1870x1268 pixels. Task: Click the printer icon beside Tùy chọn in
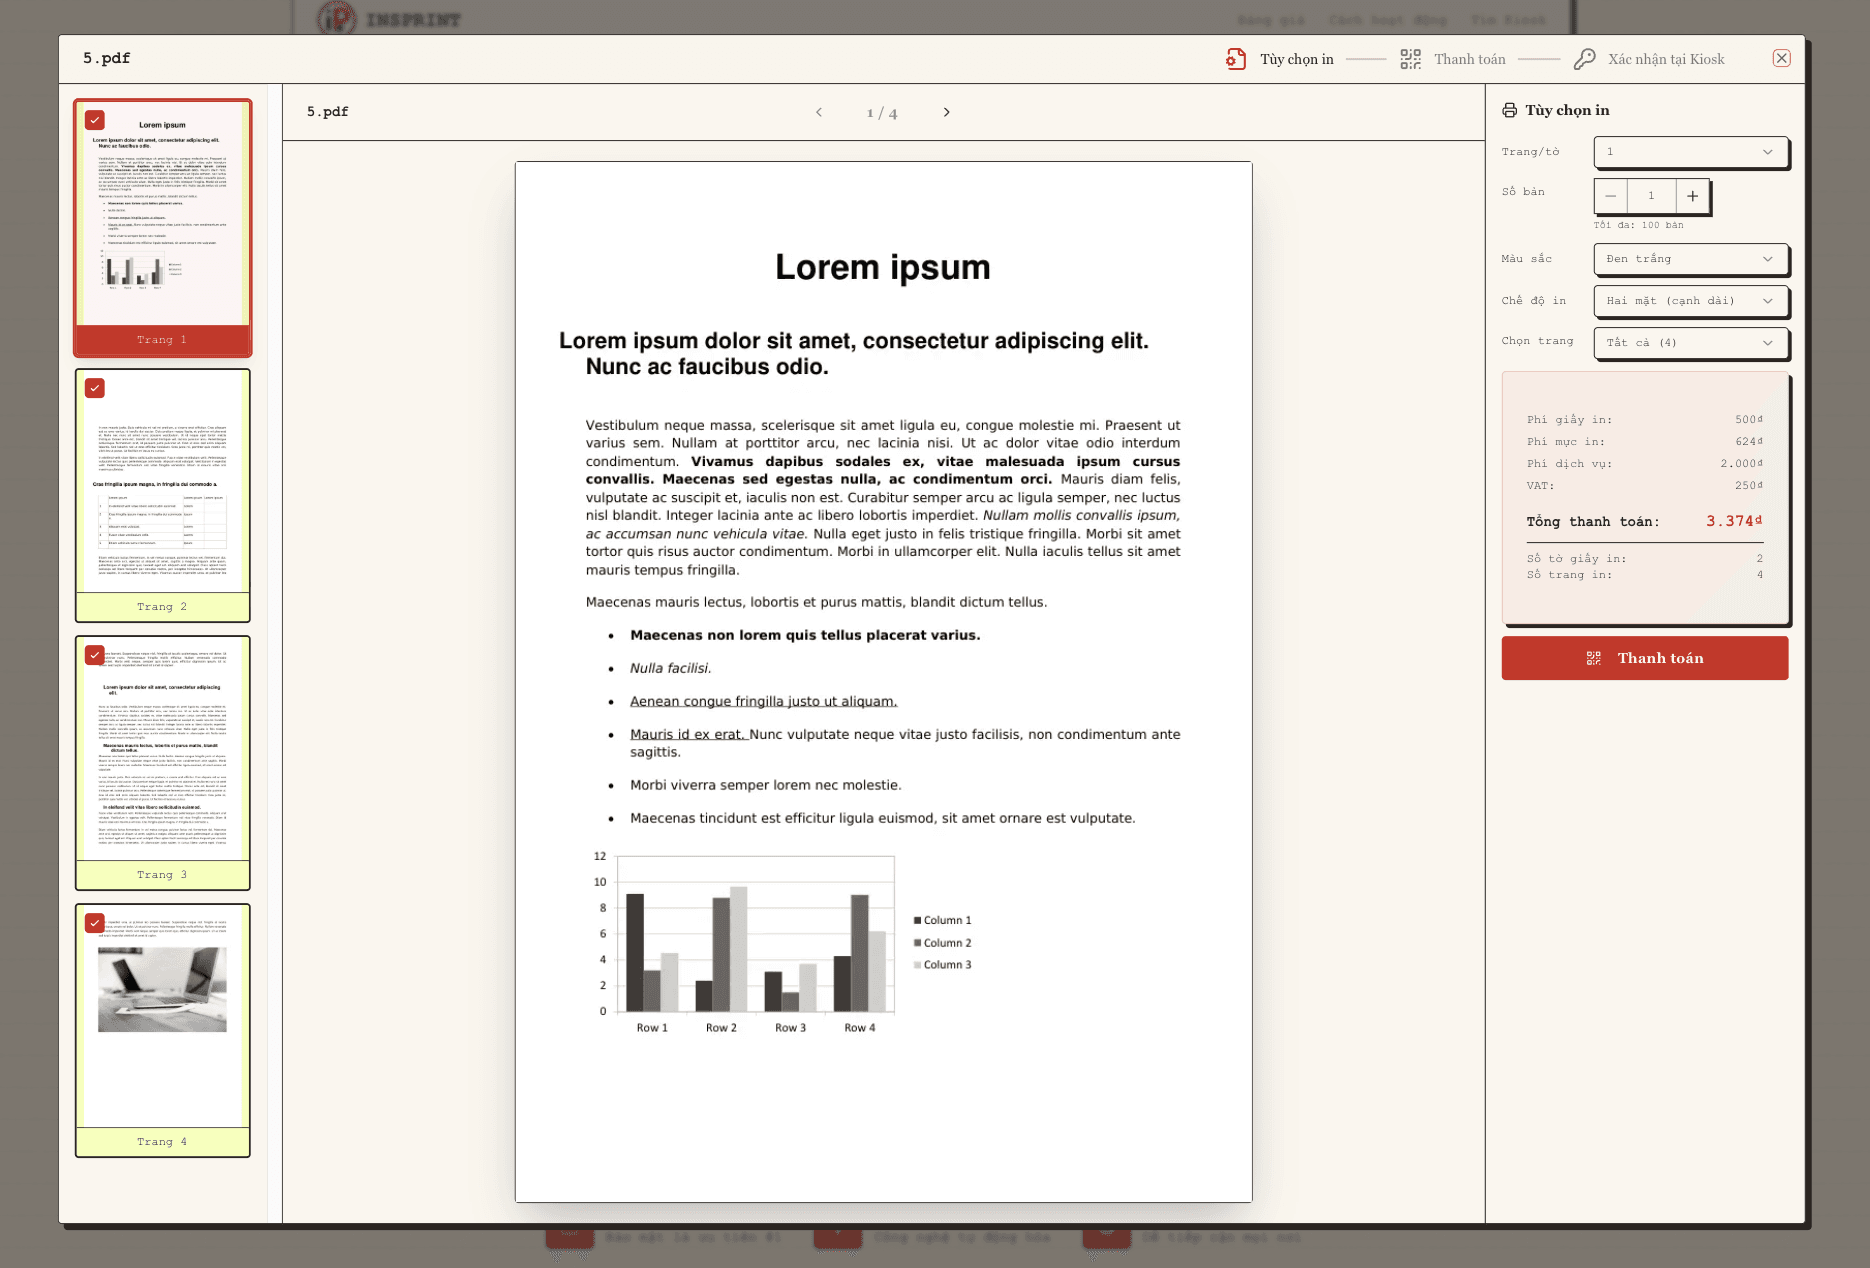(1509, 110)
